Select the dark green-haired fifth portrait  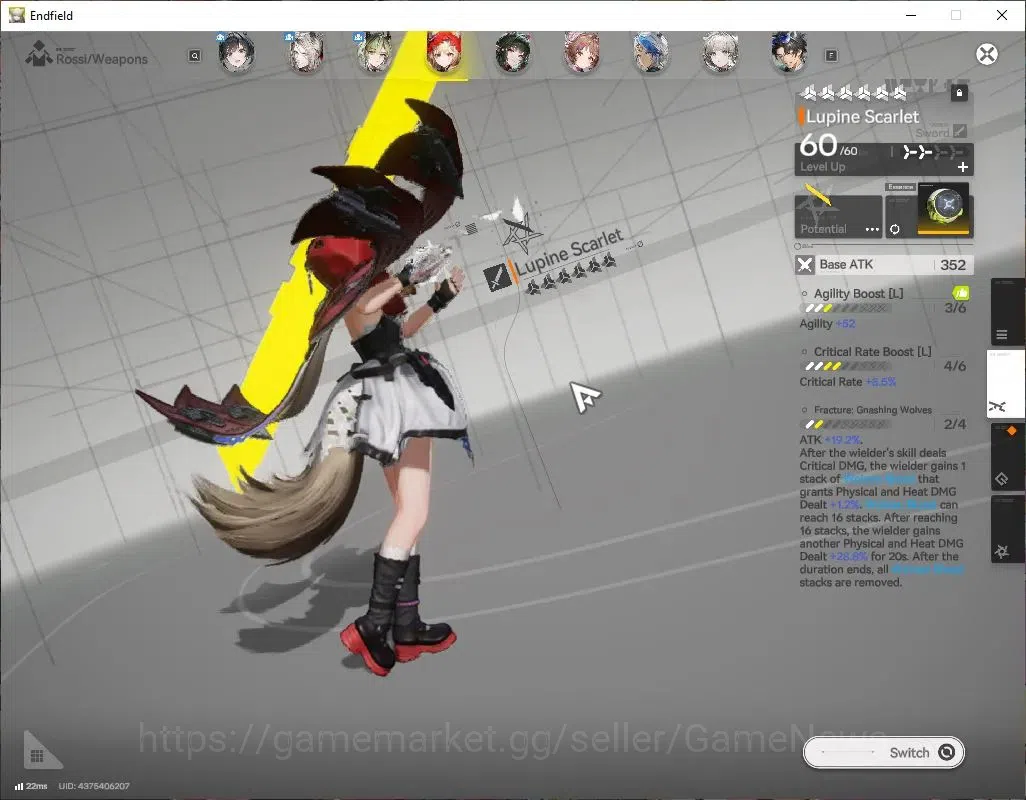pyautogui.click(x=513, y=53)
